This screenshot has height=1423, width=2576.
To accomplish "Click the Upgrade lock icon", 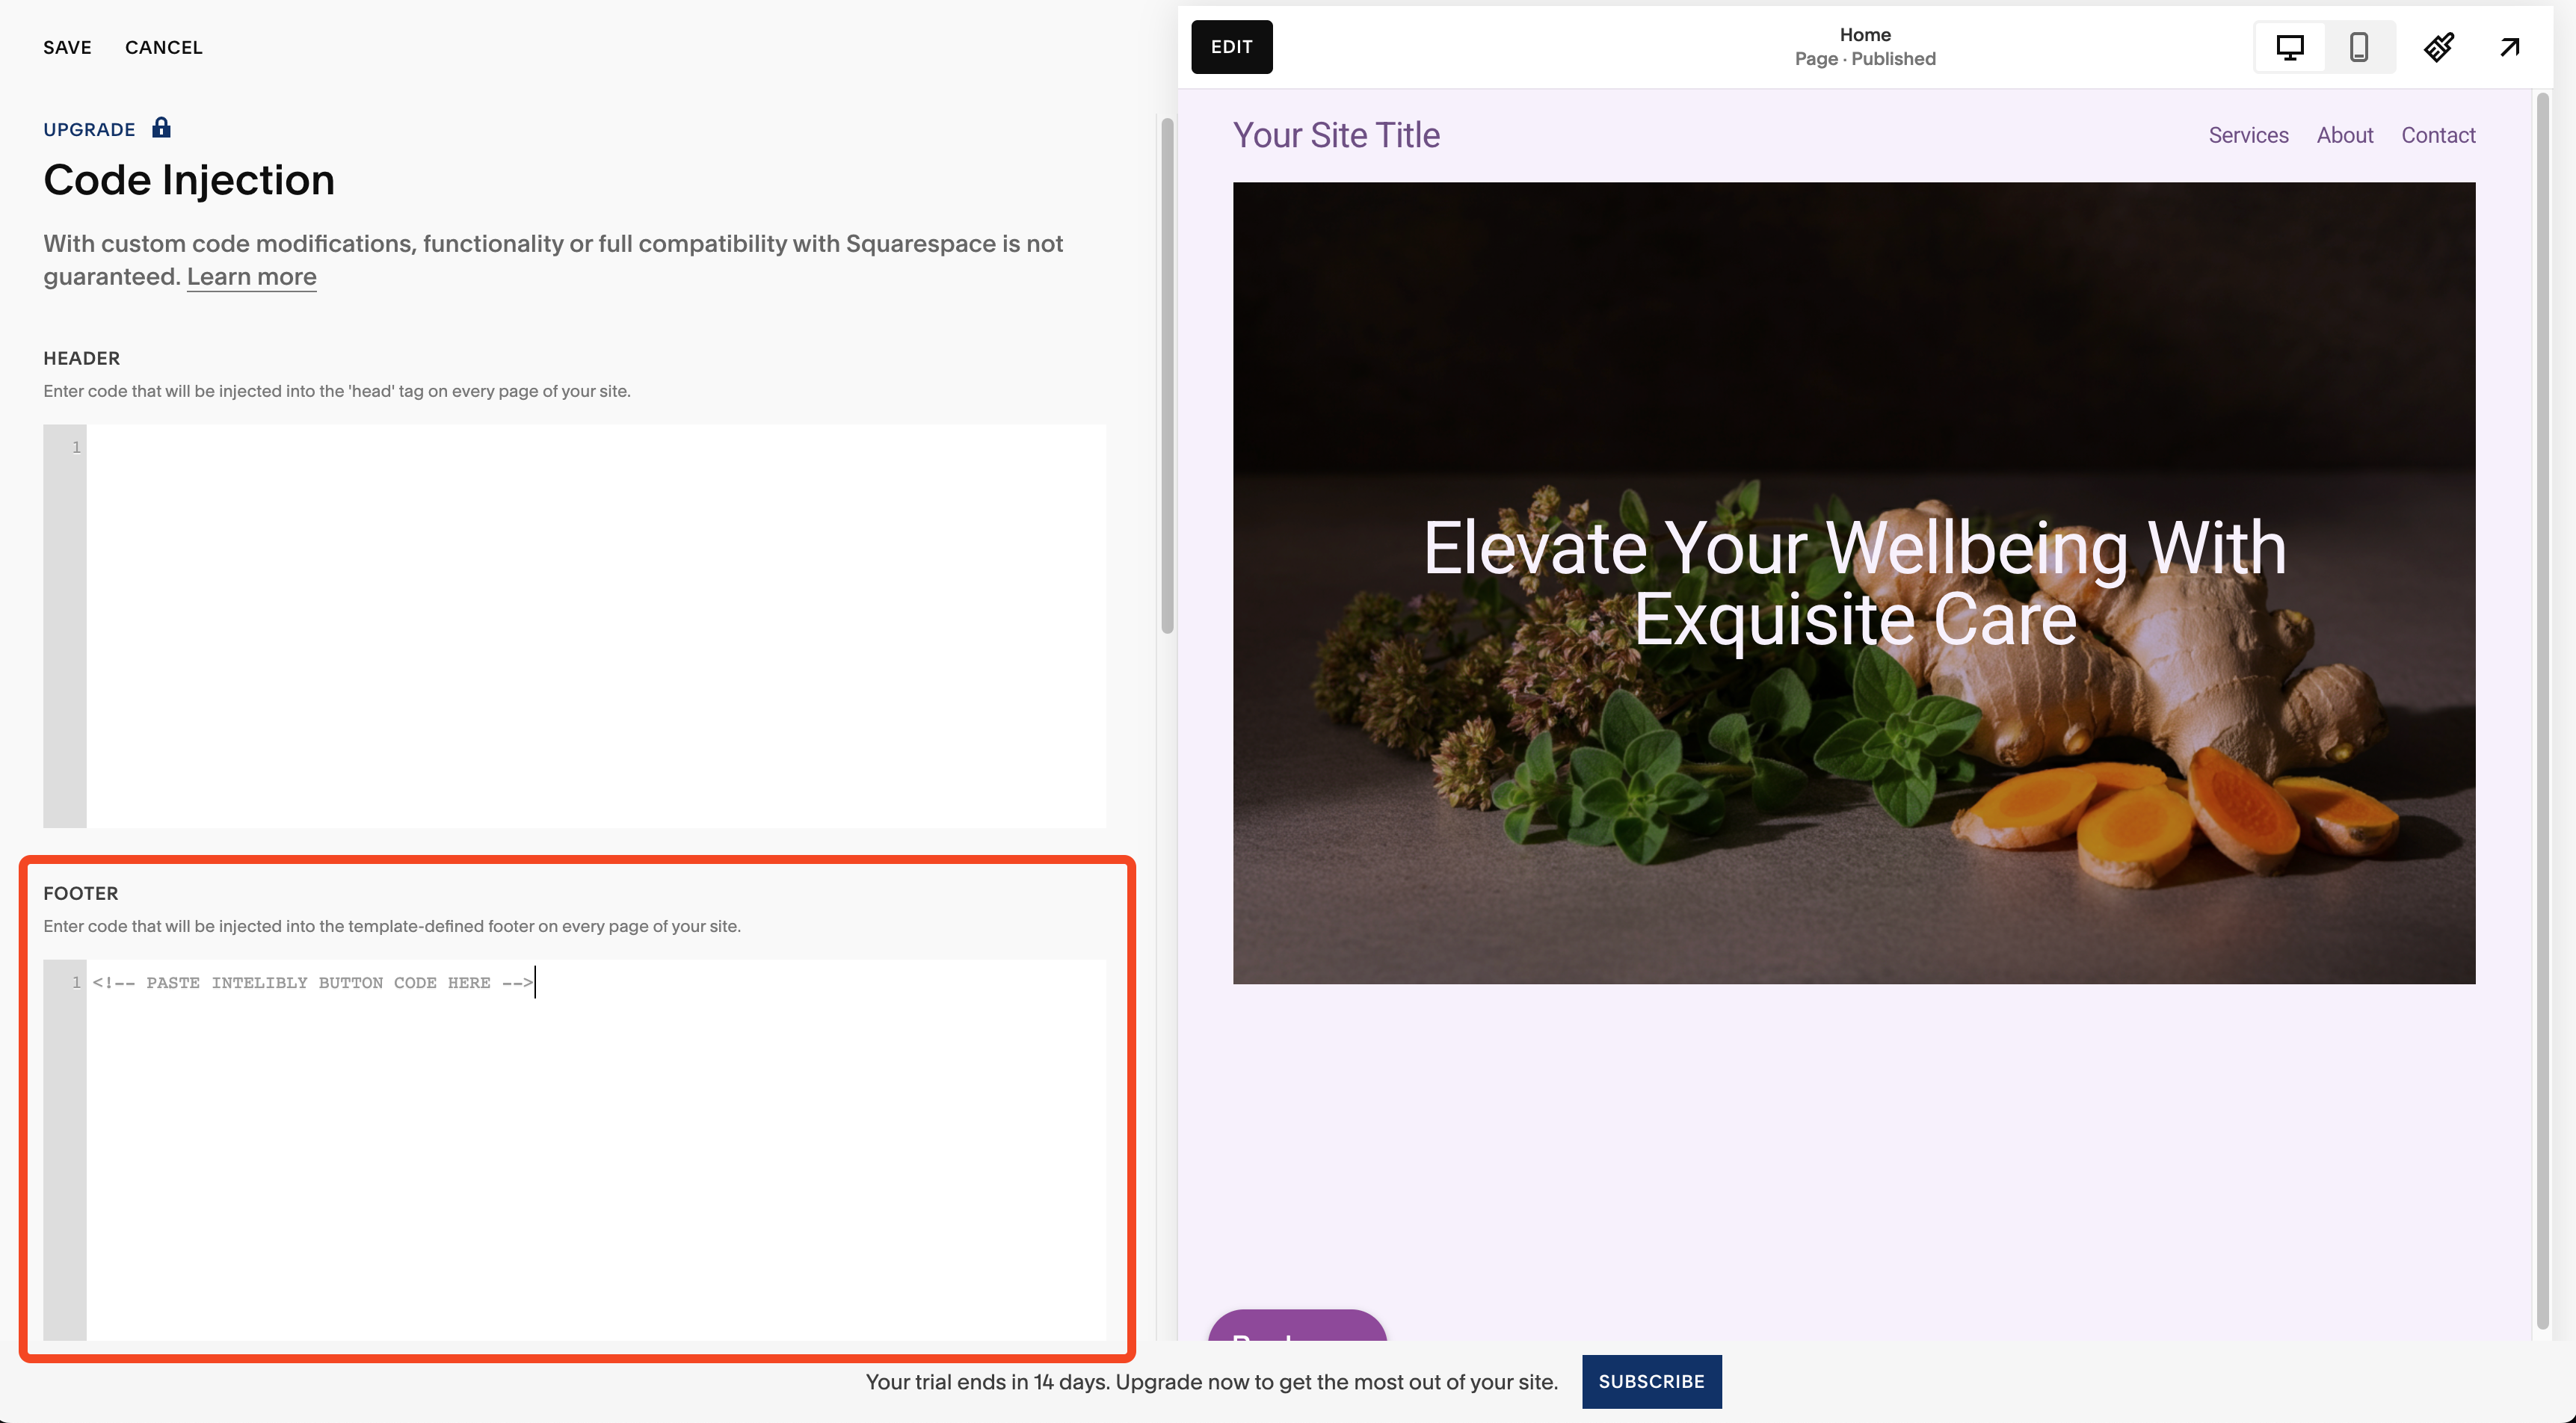I will click(161, 128).
